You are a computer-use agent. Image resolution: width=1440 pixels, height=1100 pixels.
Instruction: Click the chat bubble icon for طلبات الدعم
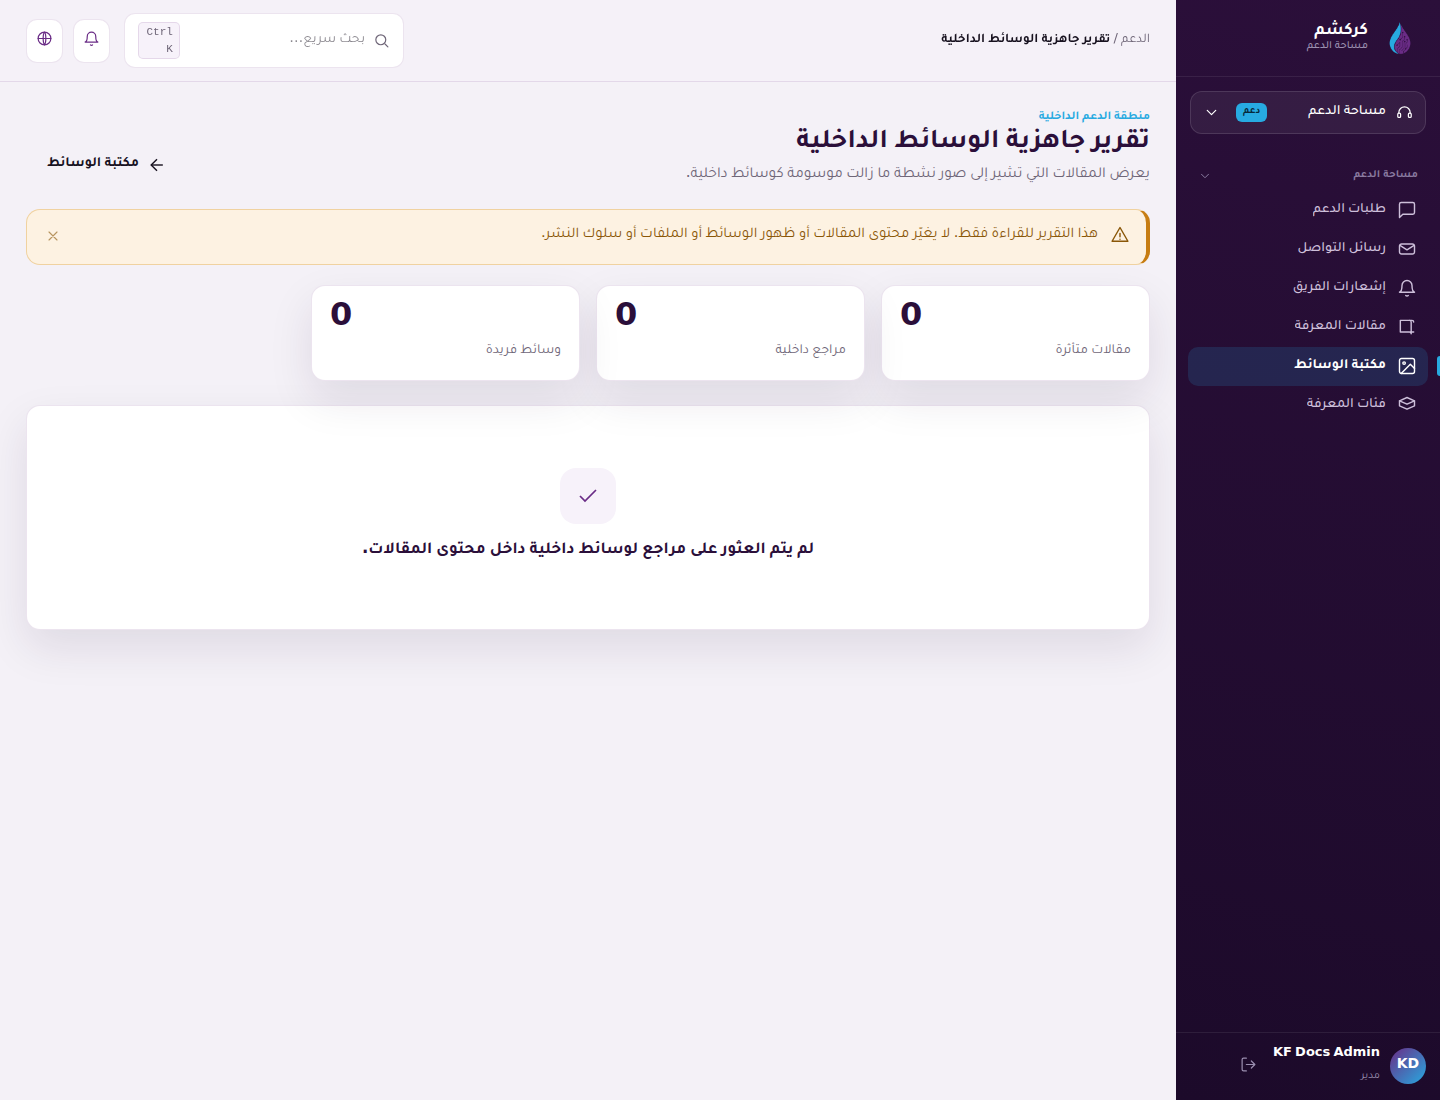pos(1407,210)
